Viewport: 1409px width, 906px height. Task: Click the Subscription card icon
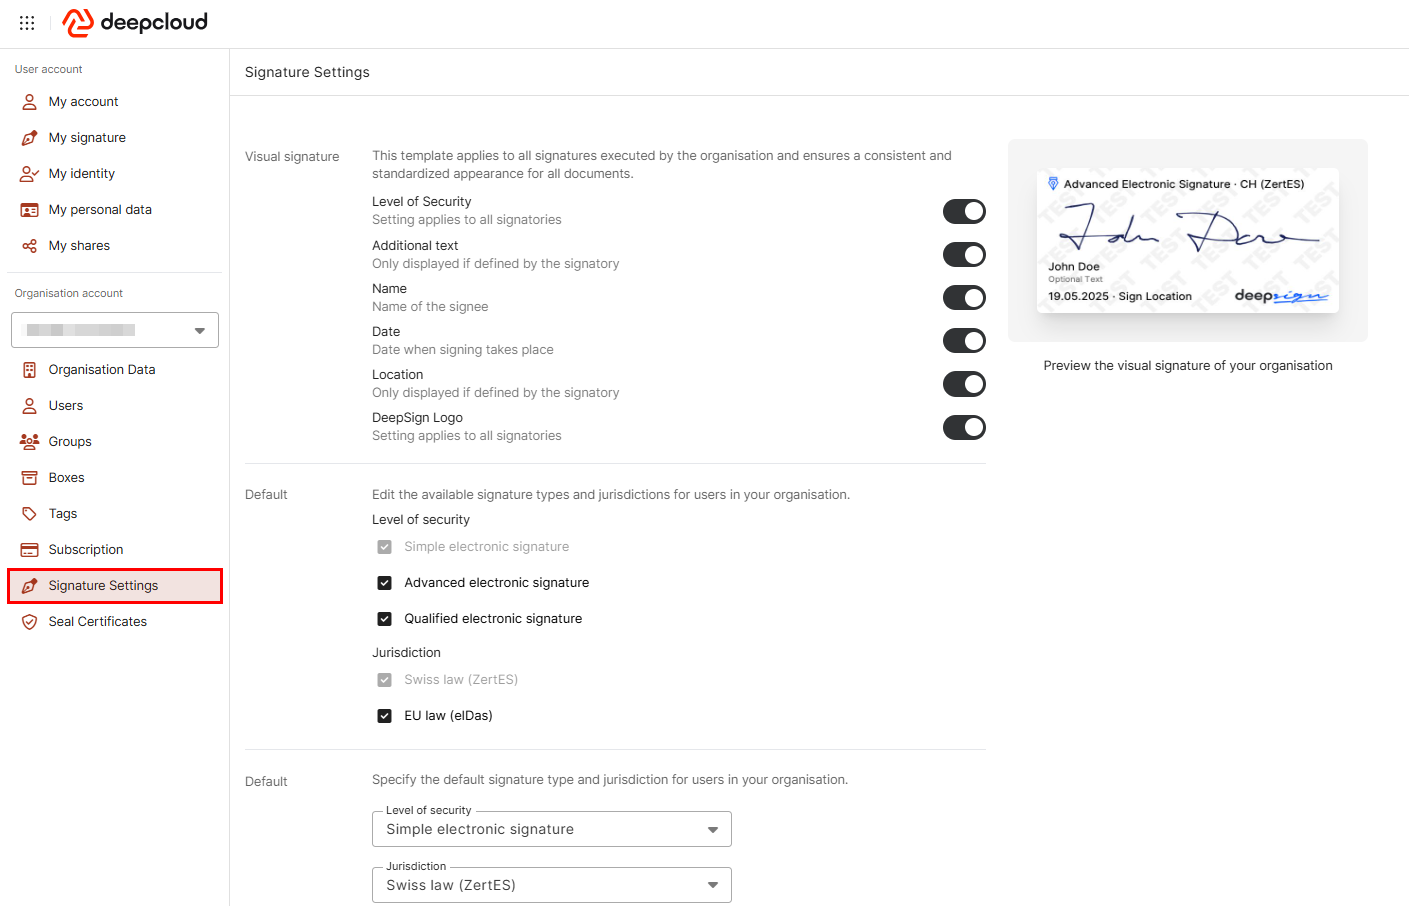30,550
